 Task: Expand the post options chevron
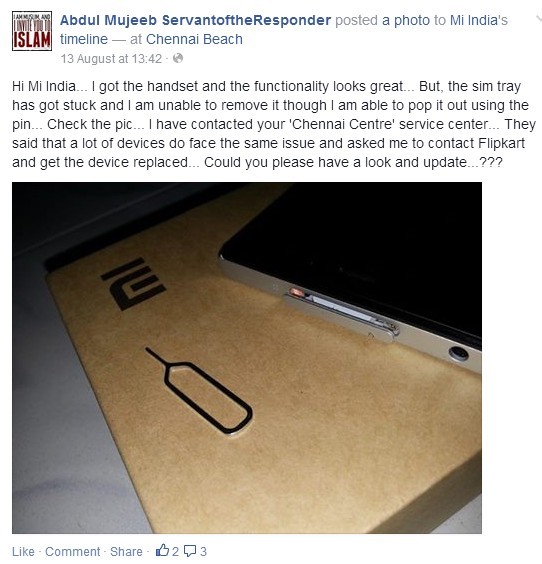pos(538,19)
